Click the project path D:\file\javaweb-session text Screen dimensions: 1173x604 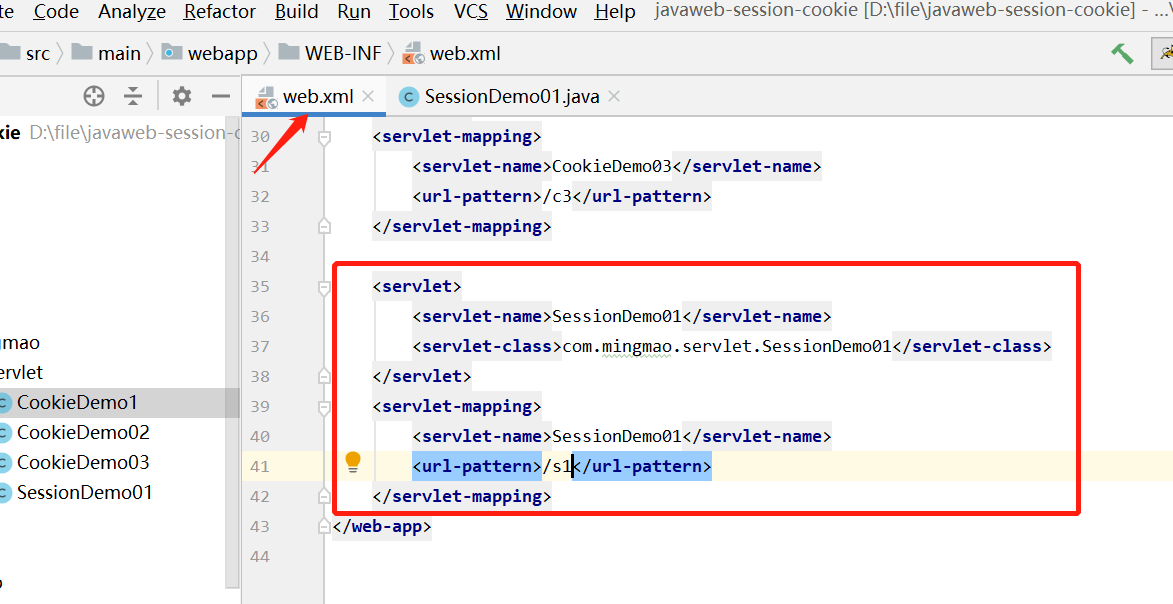pyautogui.click(x=133, y=133)
